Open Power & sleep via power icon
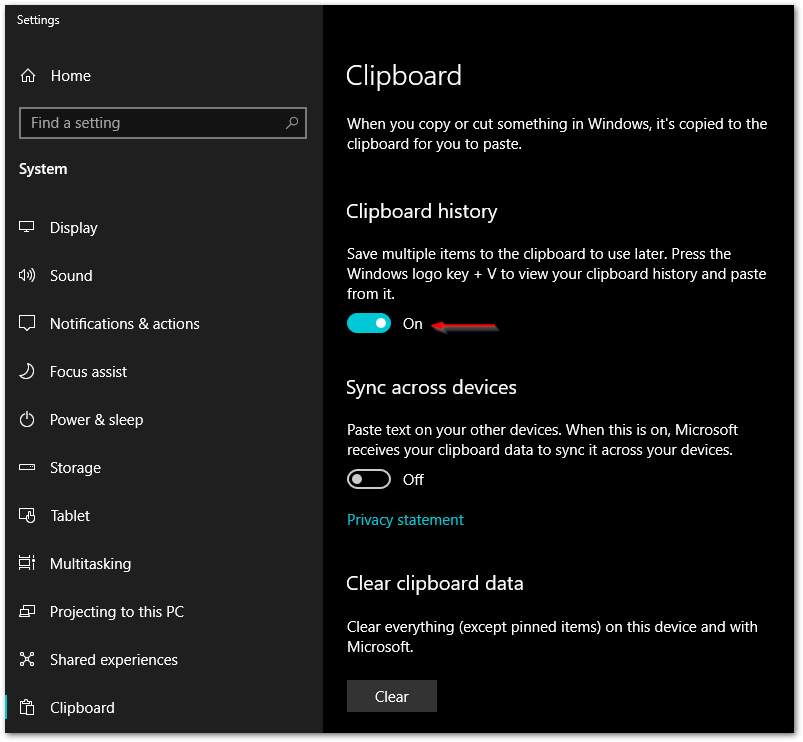This screenshot has height=742, width=803. (26, 419)
